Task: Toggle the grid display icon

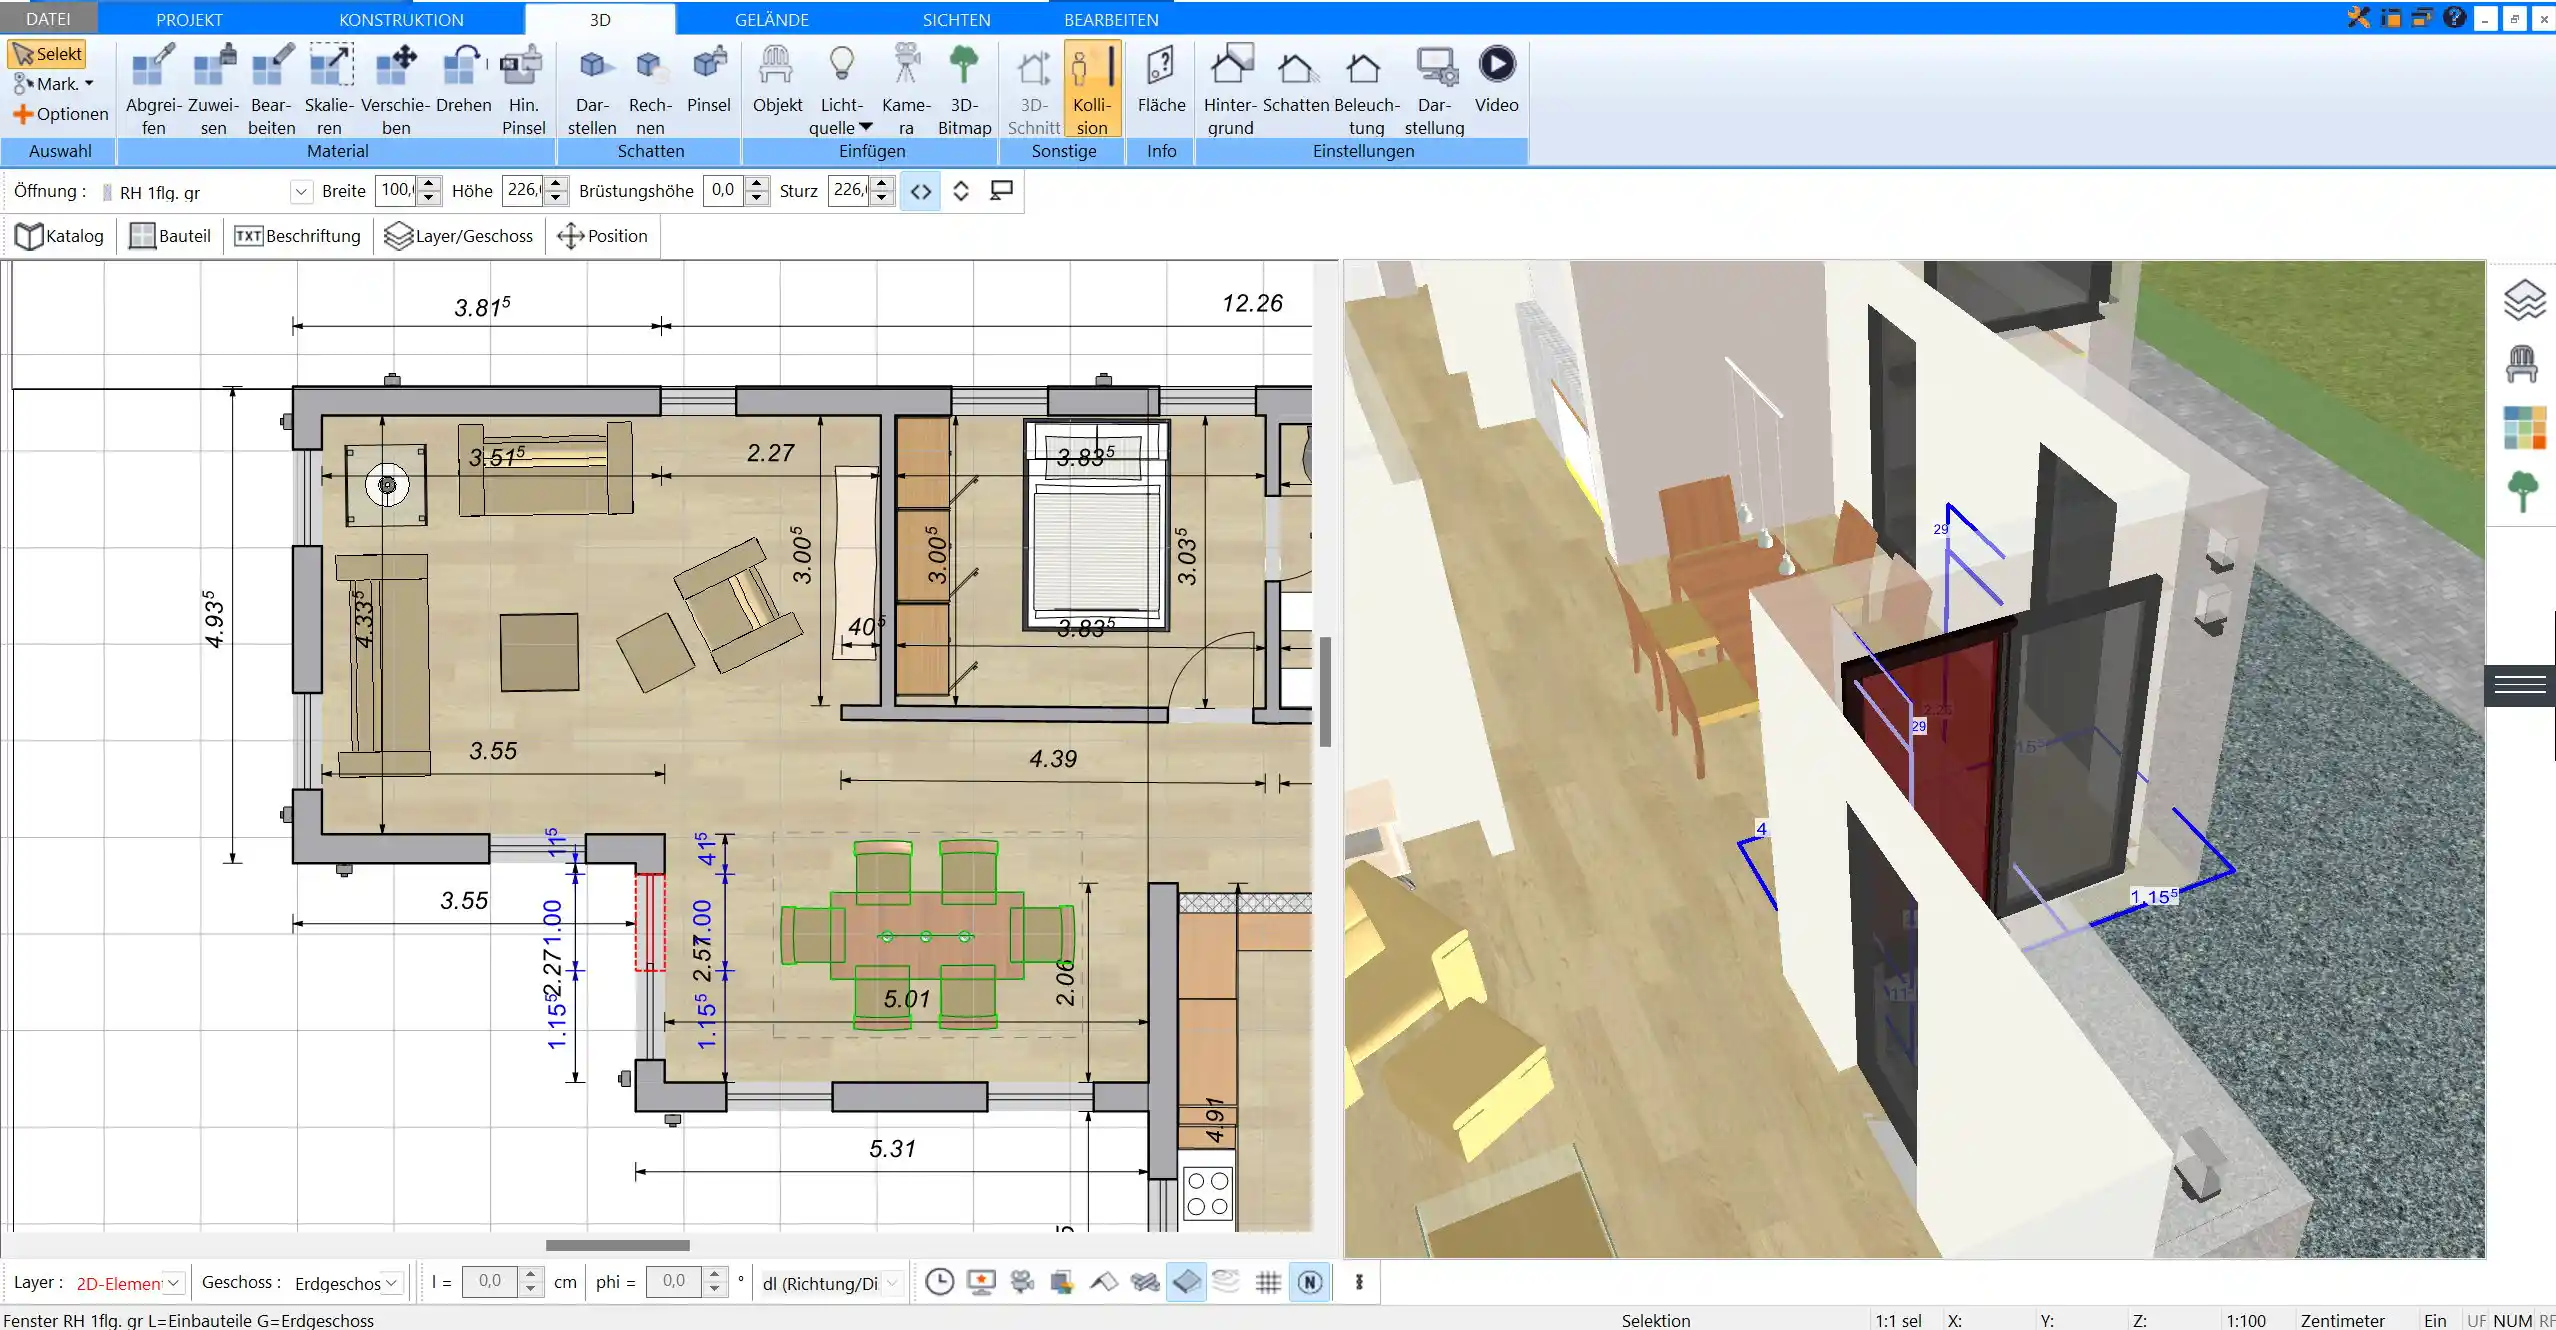Action: 1268,1282
